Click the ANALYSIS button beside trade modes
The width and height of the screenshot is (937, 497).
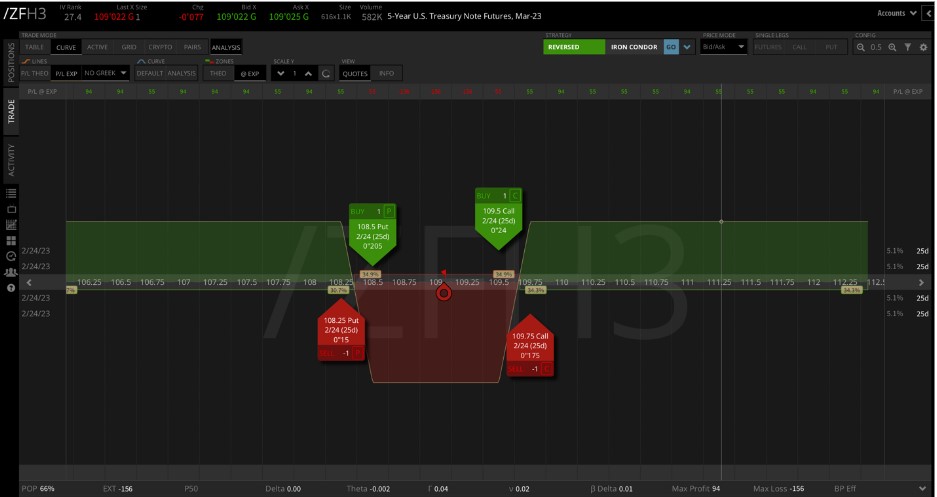coord(226,47)
